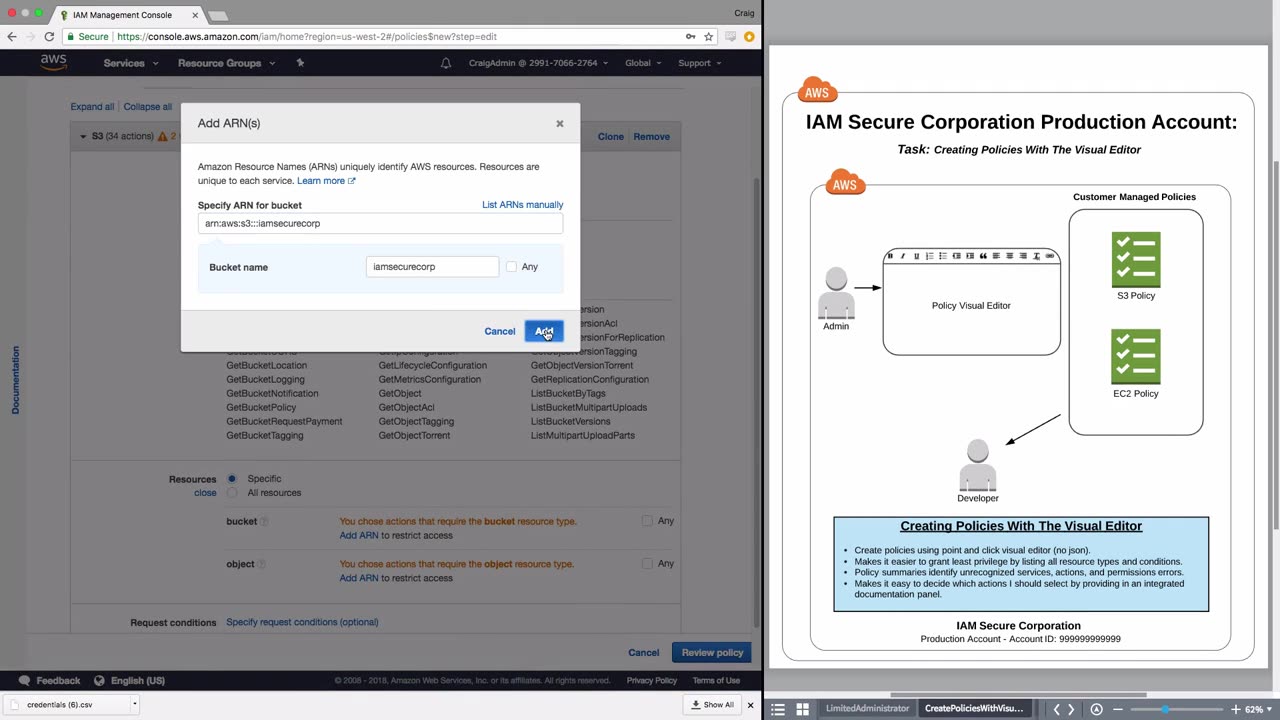Click the Feedback button in footer

pyautogui.click(x=50, y=681)
